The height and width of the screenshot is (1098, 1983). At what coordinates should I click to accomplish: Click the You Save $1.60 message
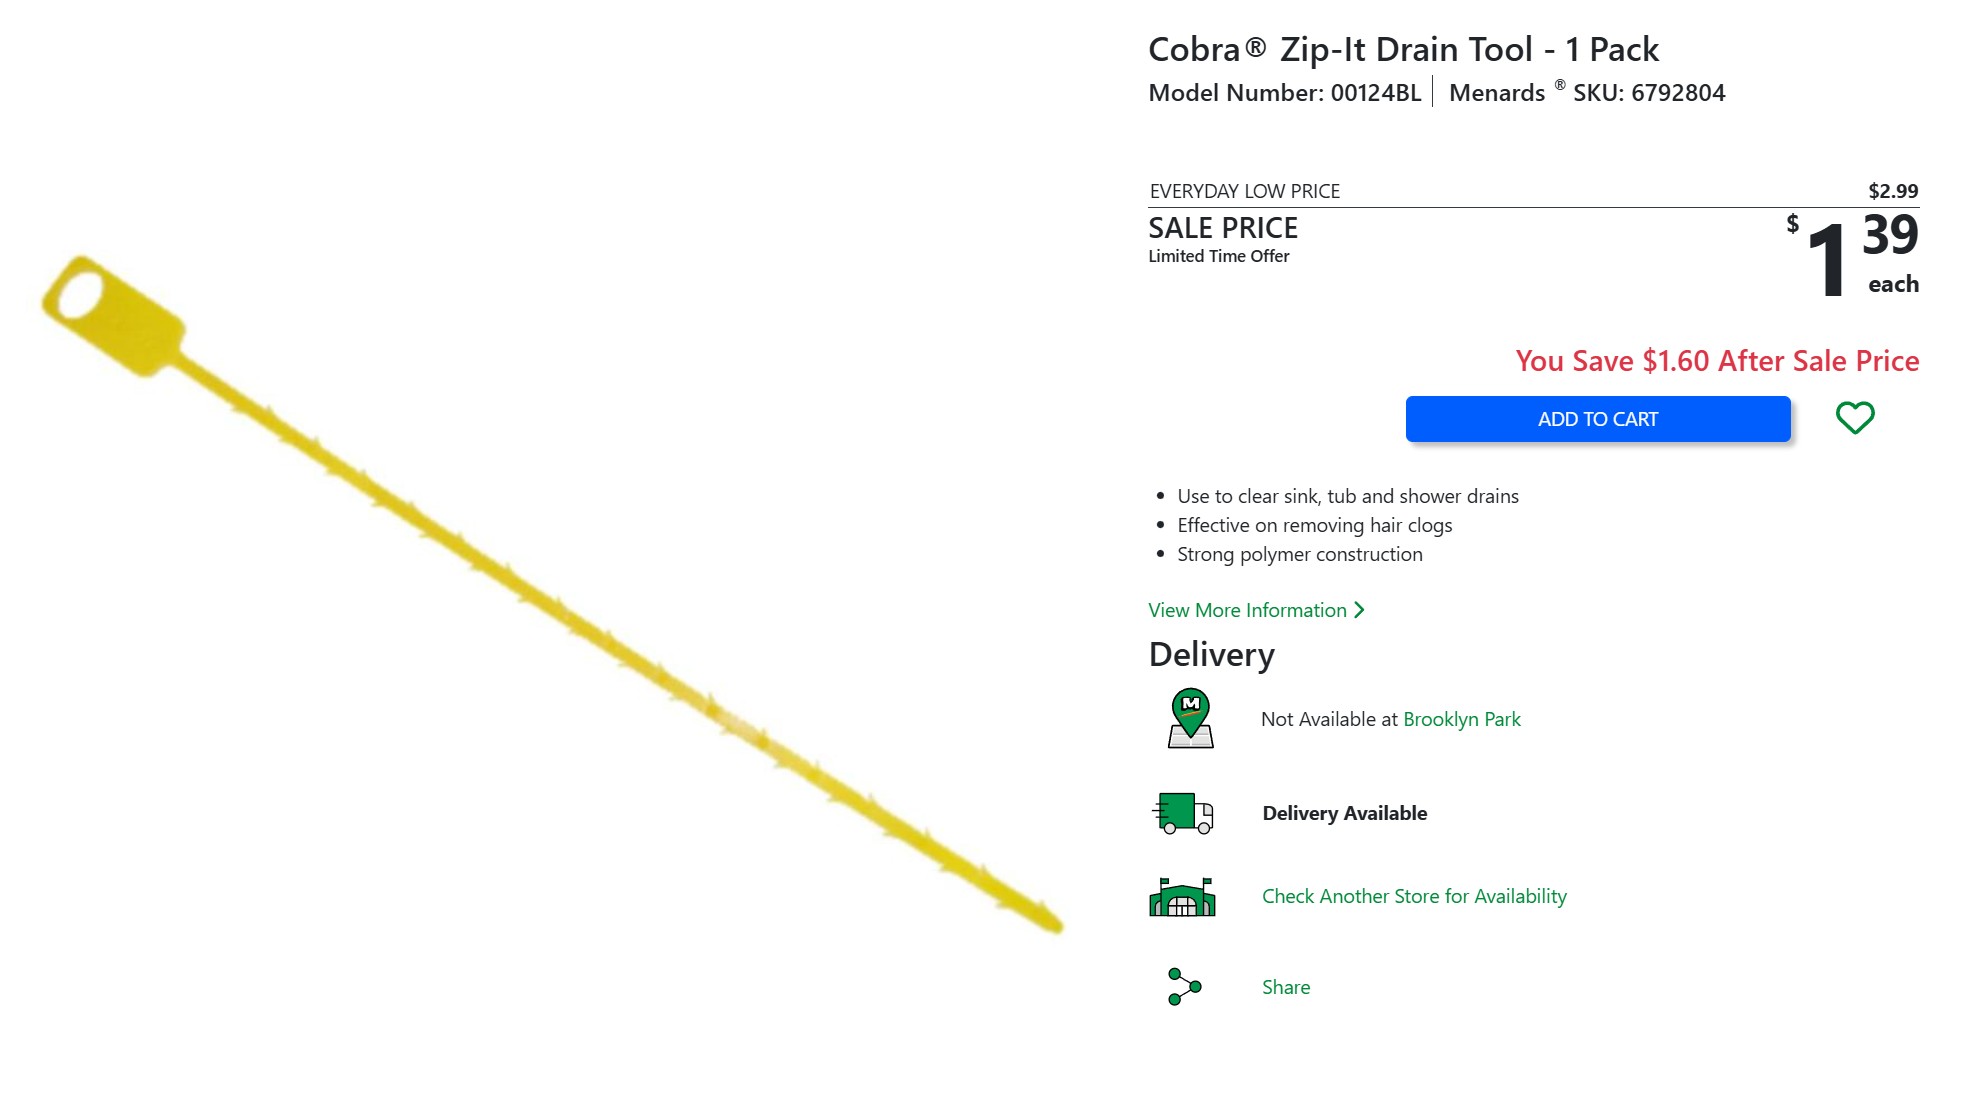pos(1716,361)
